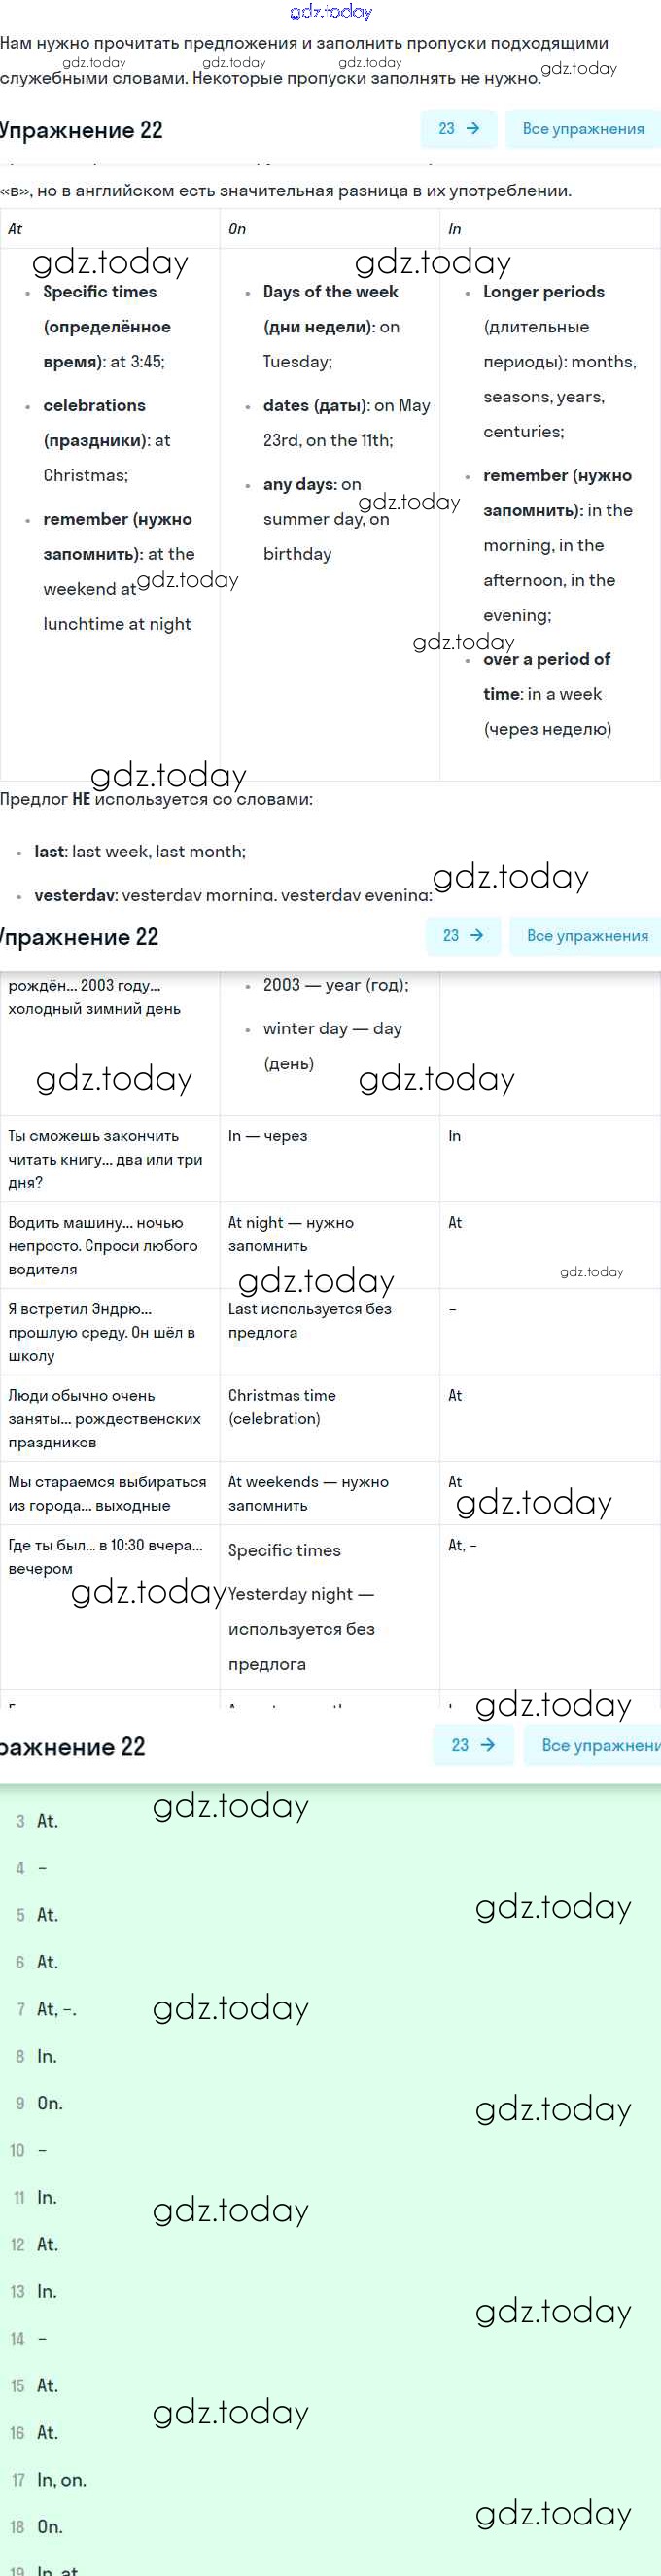Select the 'In' column header of the prepositions table
661x2576 pixels.
550,229
